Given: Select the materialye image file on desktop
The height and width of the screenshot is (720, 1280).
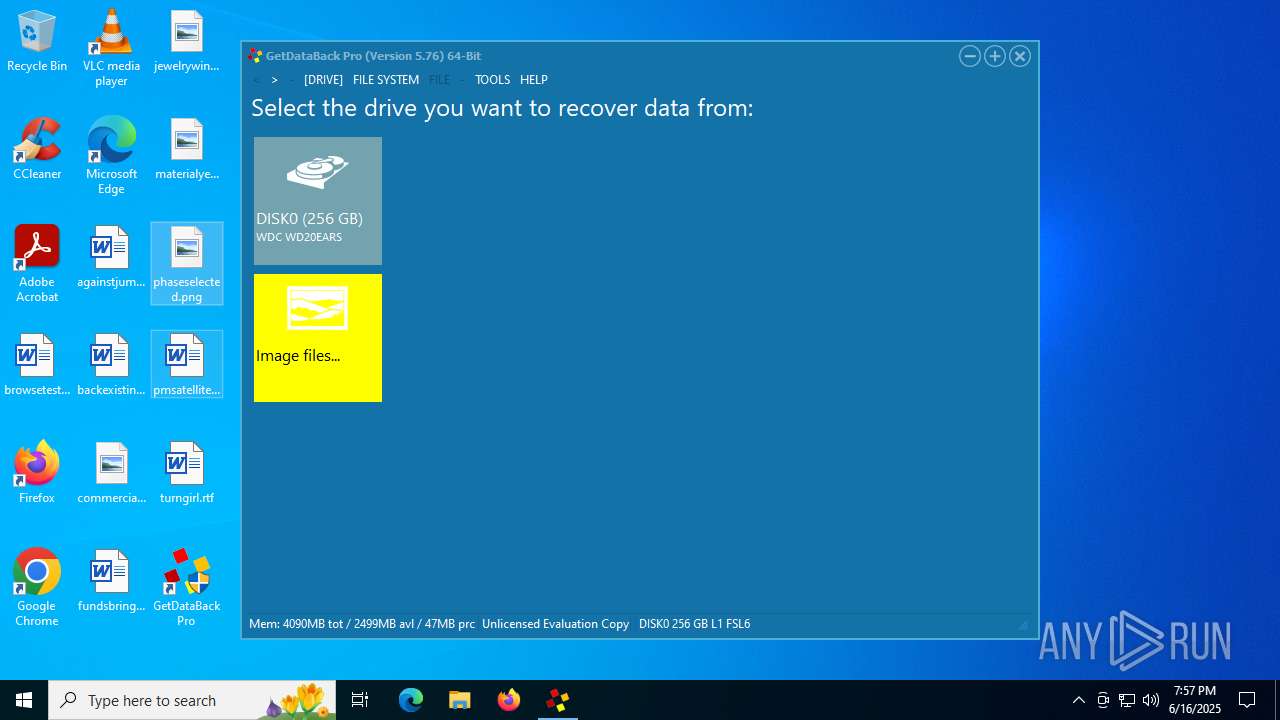Looking at the screenshot, I should click(187, 149).
